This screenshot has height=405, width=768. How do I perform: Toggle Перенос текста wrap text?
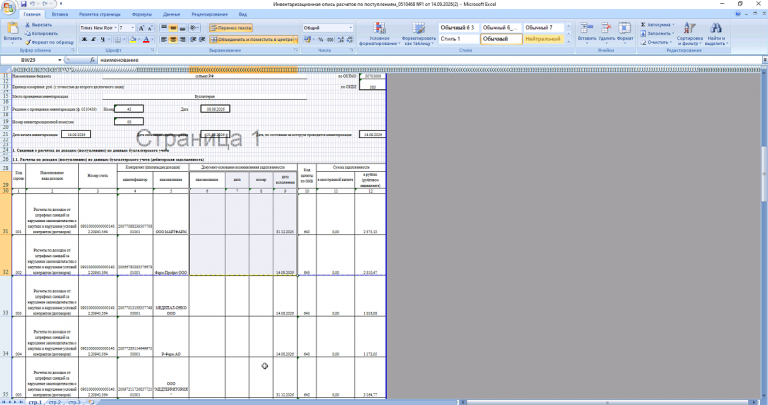point(231,28)
